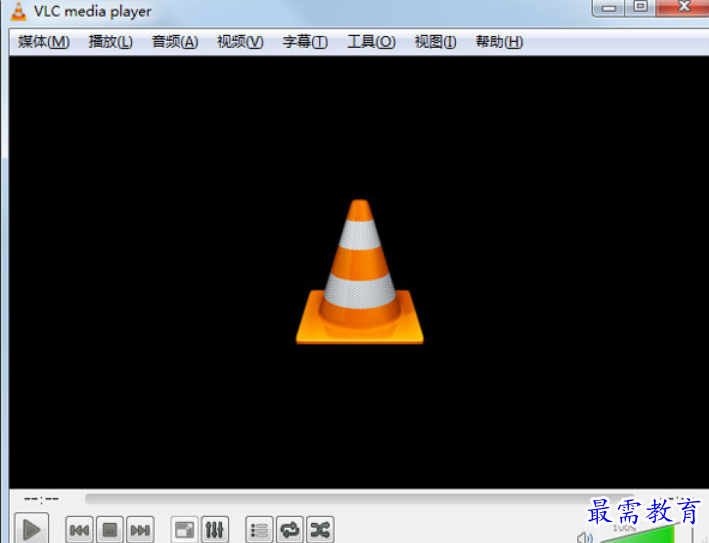Open the 播放(L) playback menu
709x543 pixels.
[x=110, y=42]
